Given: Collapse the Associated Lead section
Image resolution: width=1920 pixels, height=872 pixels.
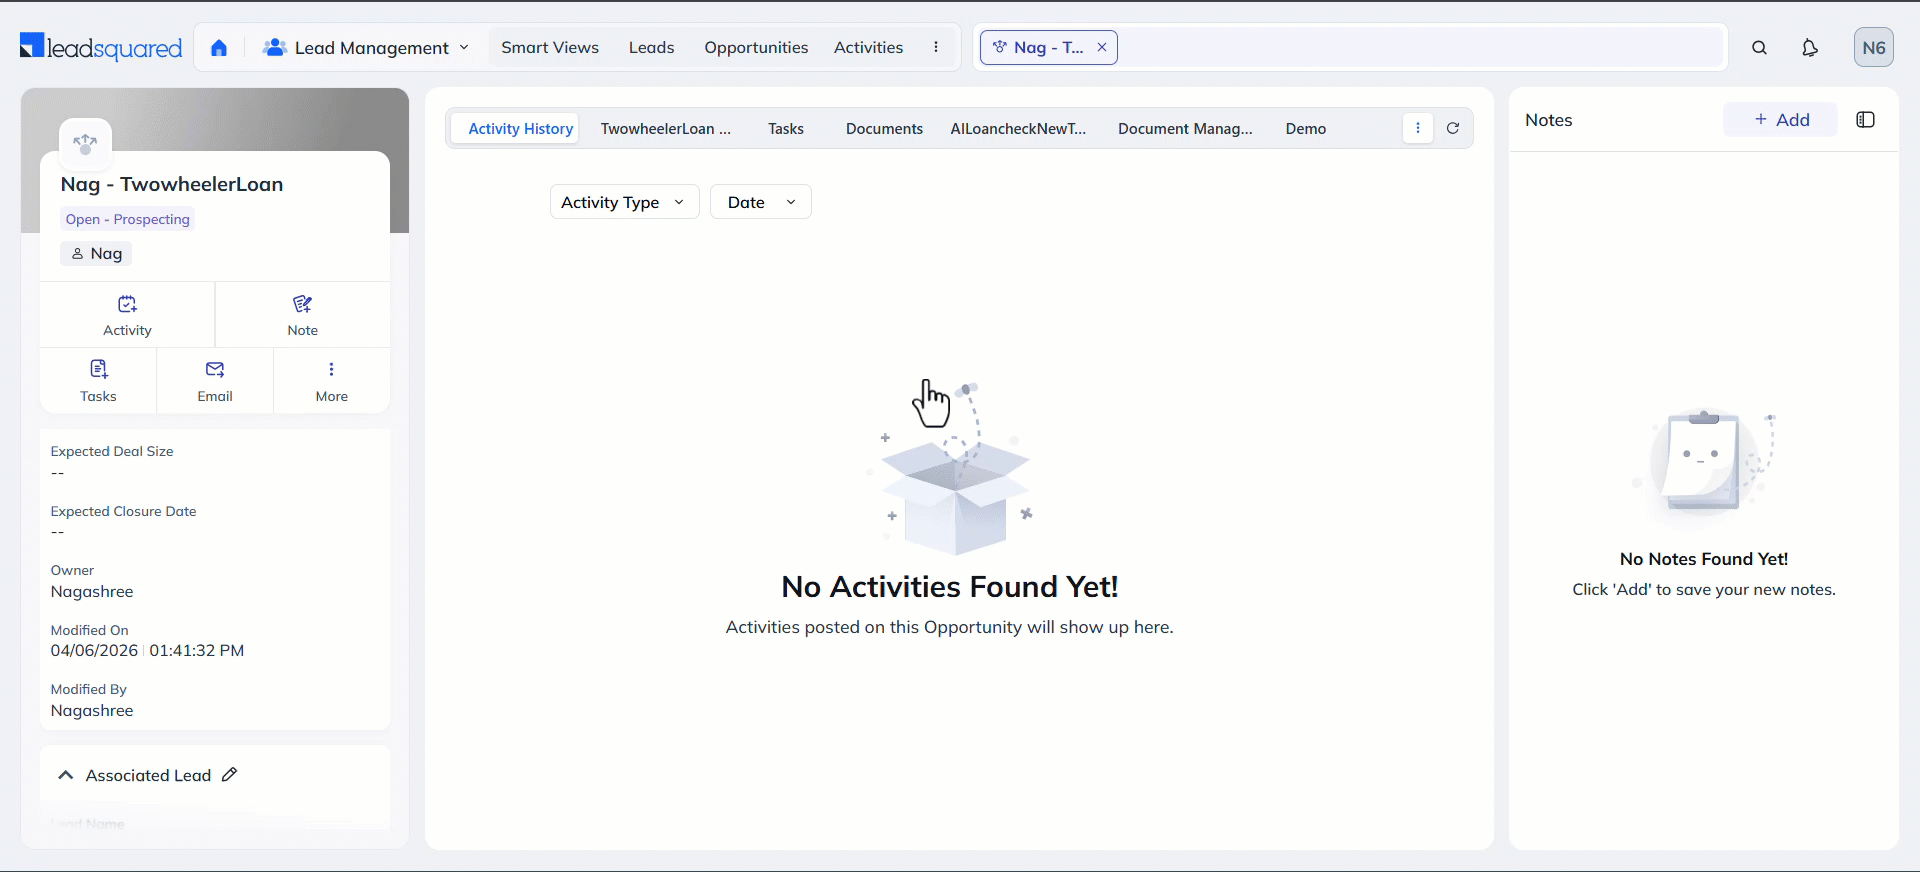Looking at the screenshot, I should tap(66, 775).
